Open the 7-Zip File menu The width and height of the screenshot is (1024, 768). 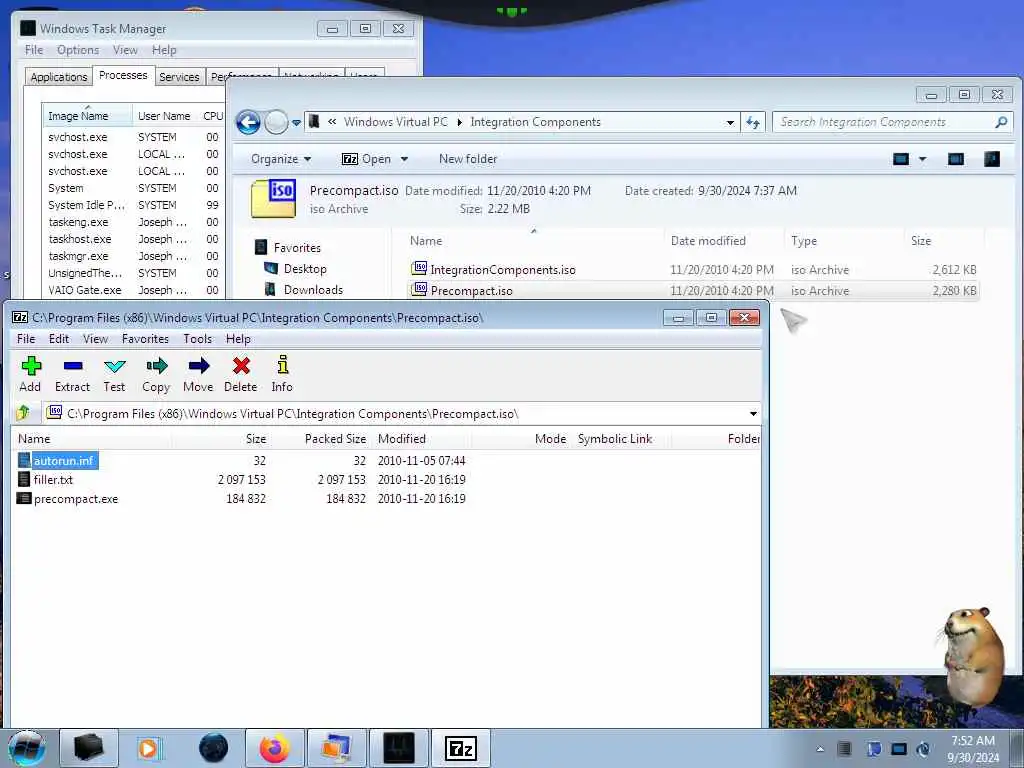(26, 339)
